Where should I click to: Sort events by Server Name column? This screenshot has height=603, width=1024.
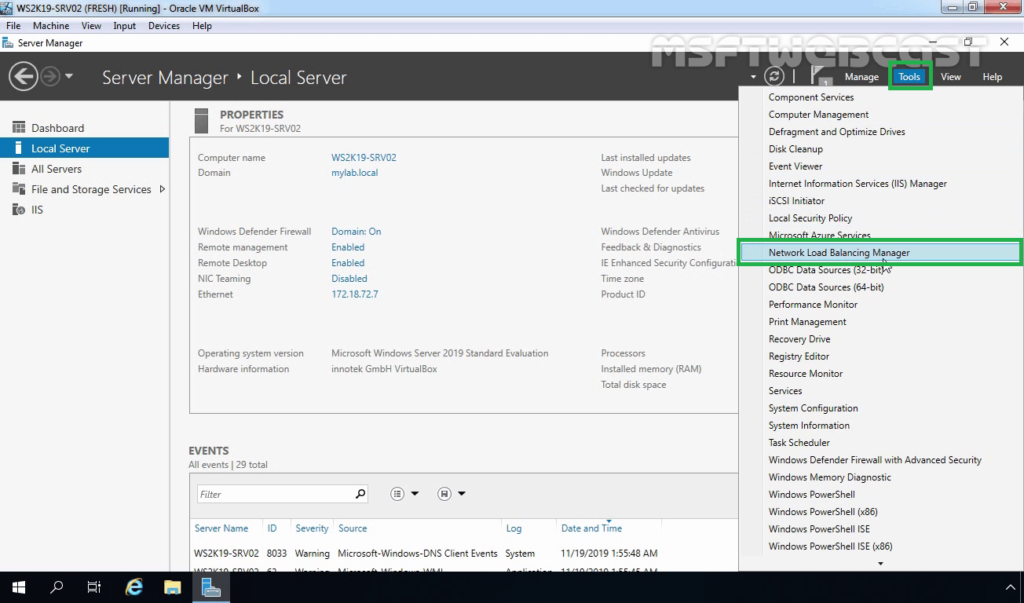[x=221, y=528]
